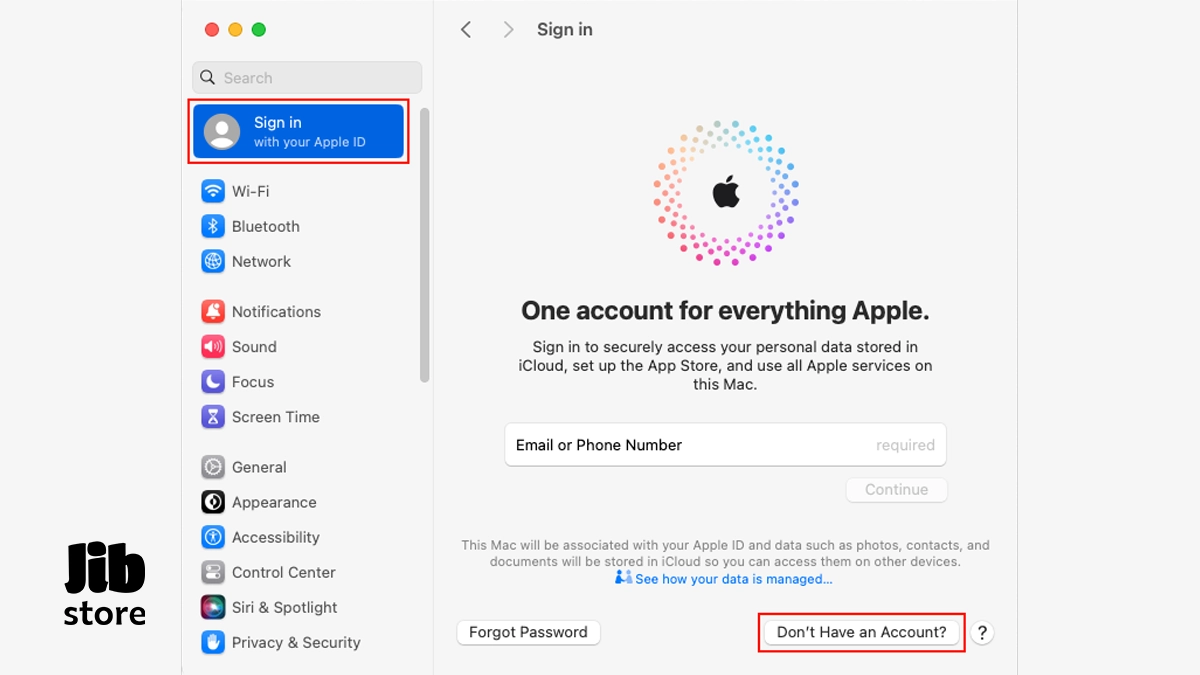The width and height of the screenshot is (1200, 675).
Task: Open the Notifications bell icon
Action: click(213, 311)
